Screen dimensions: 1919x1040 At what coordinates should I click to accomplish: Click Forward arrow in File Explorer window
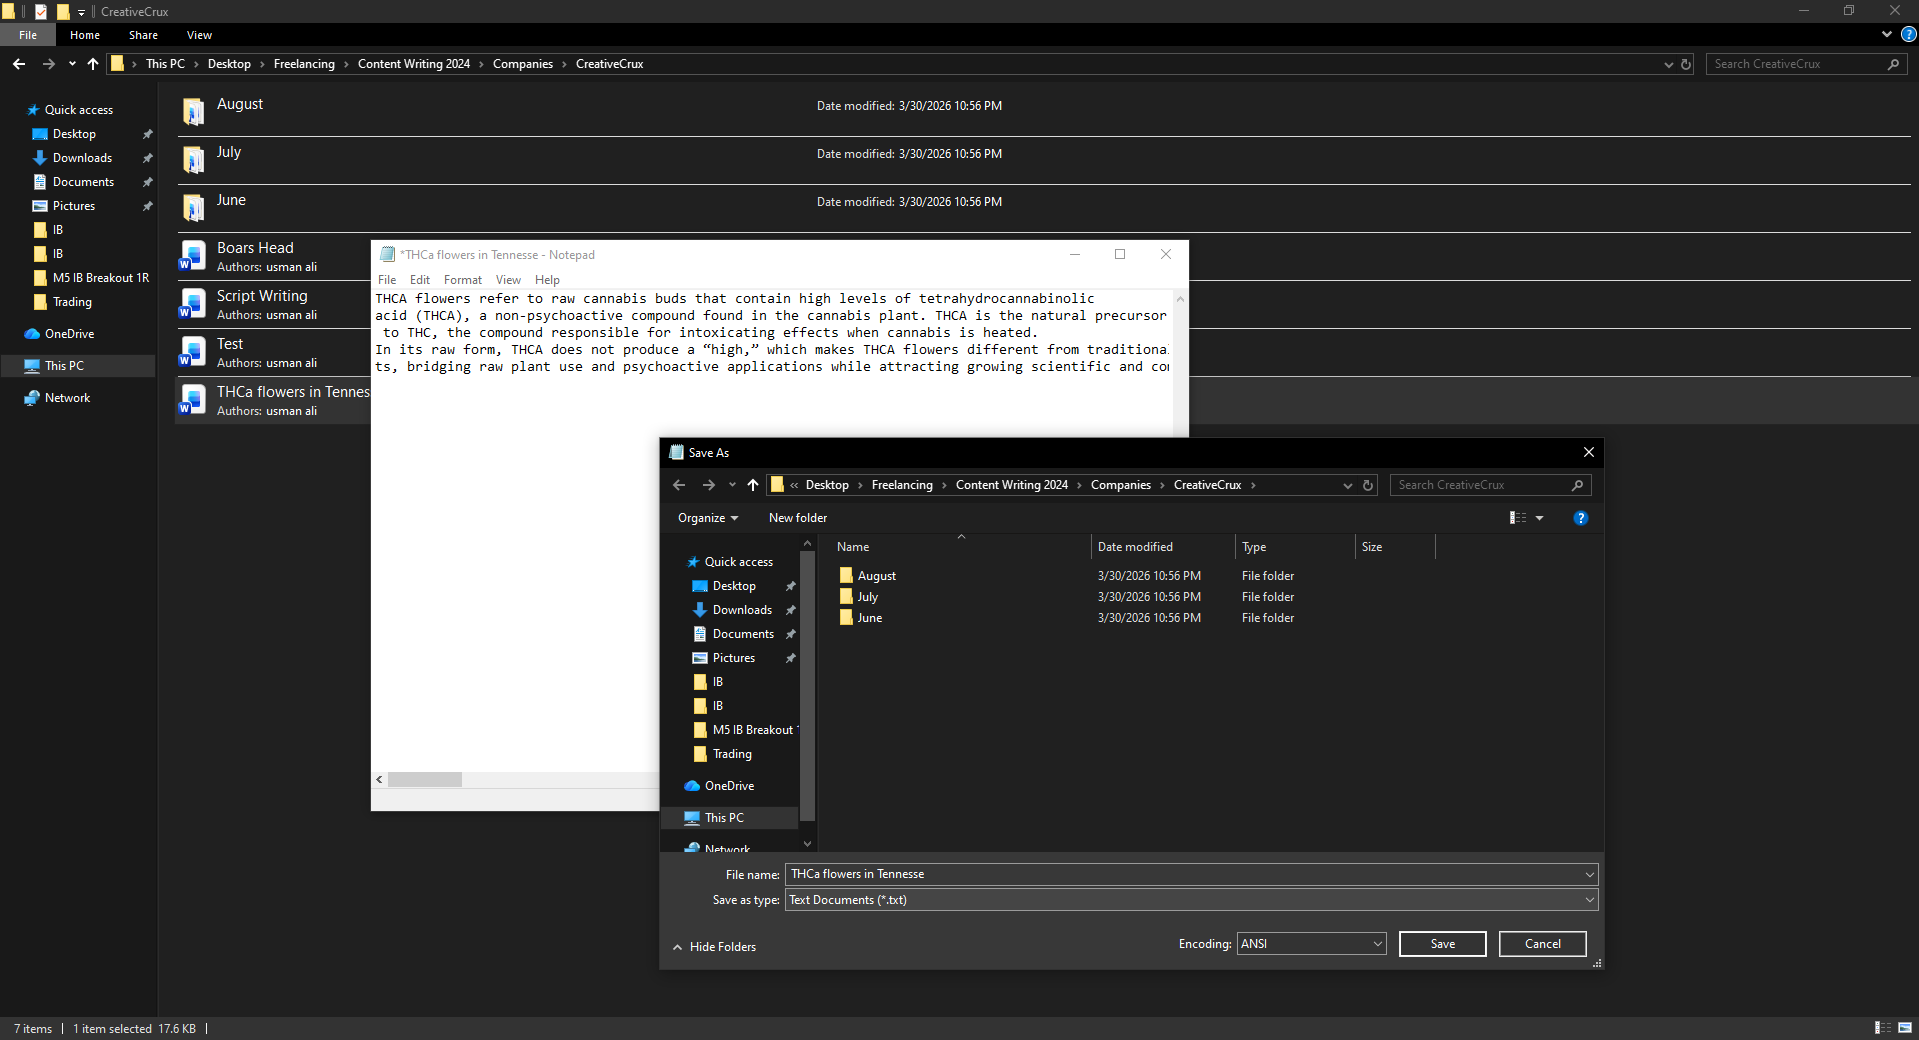pyautogui.click(x=48, y=64)
